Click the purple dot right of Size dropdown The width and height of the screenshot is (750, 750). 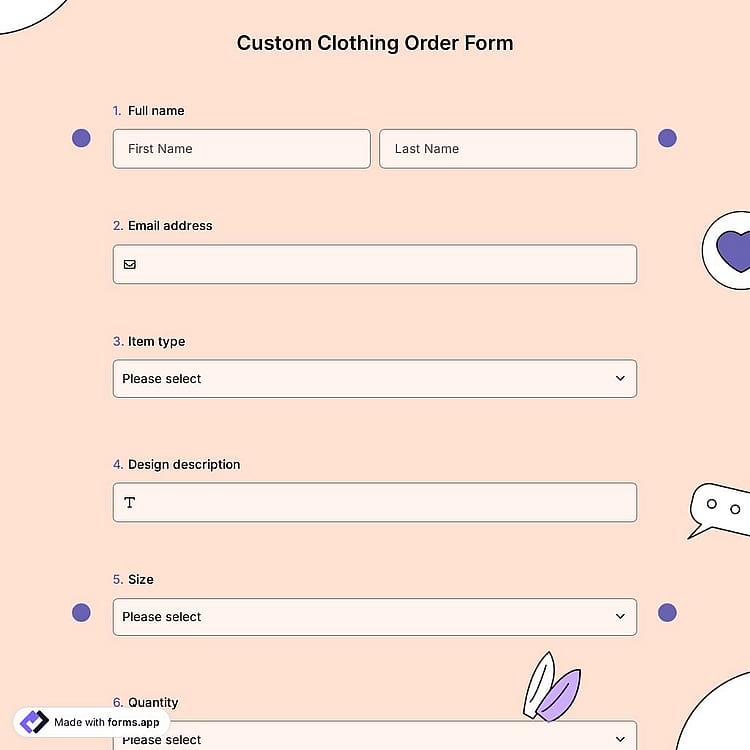(667, 612)
